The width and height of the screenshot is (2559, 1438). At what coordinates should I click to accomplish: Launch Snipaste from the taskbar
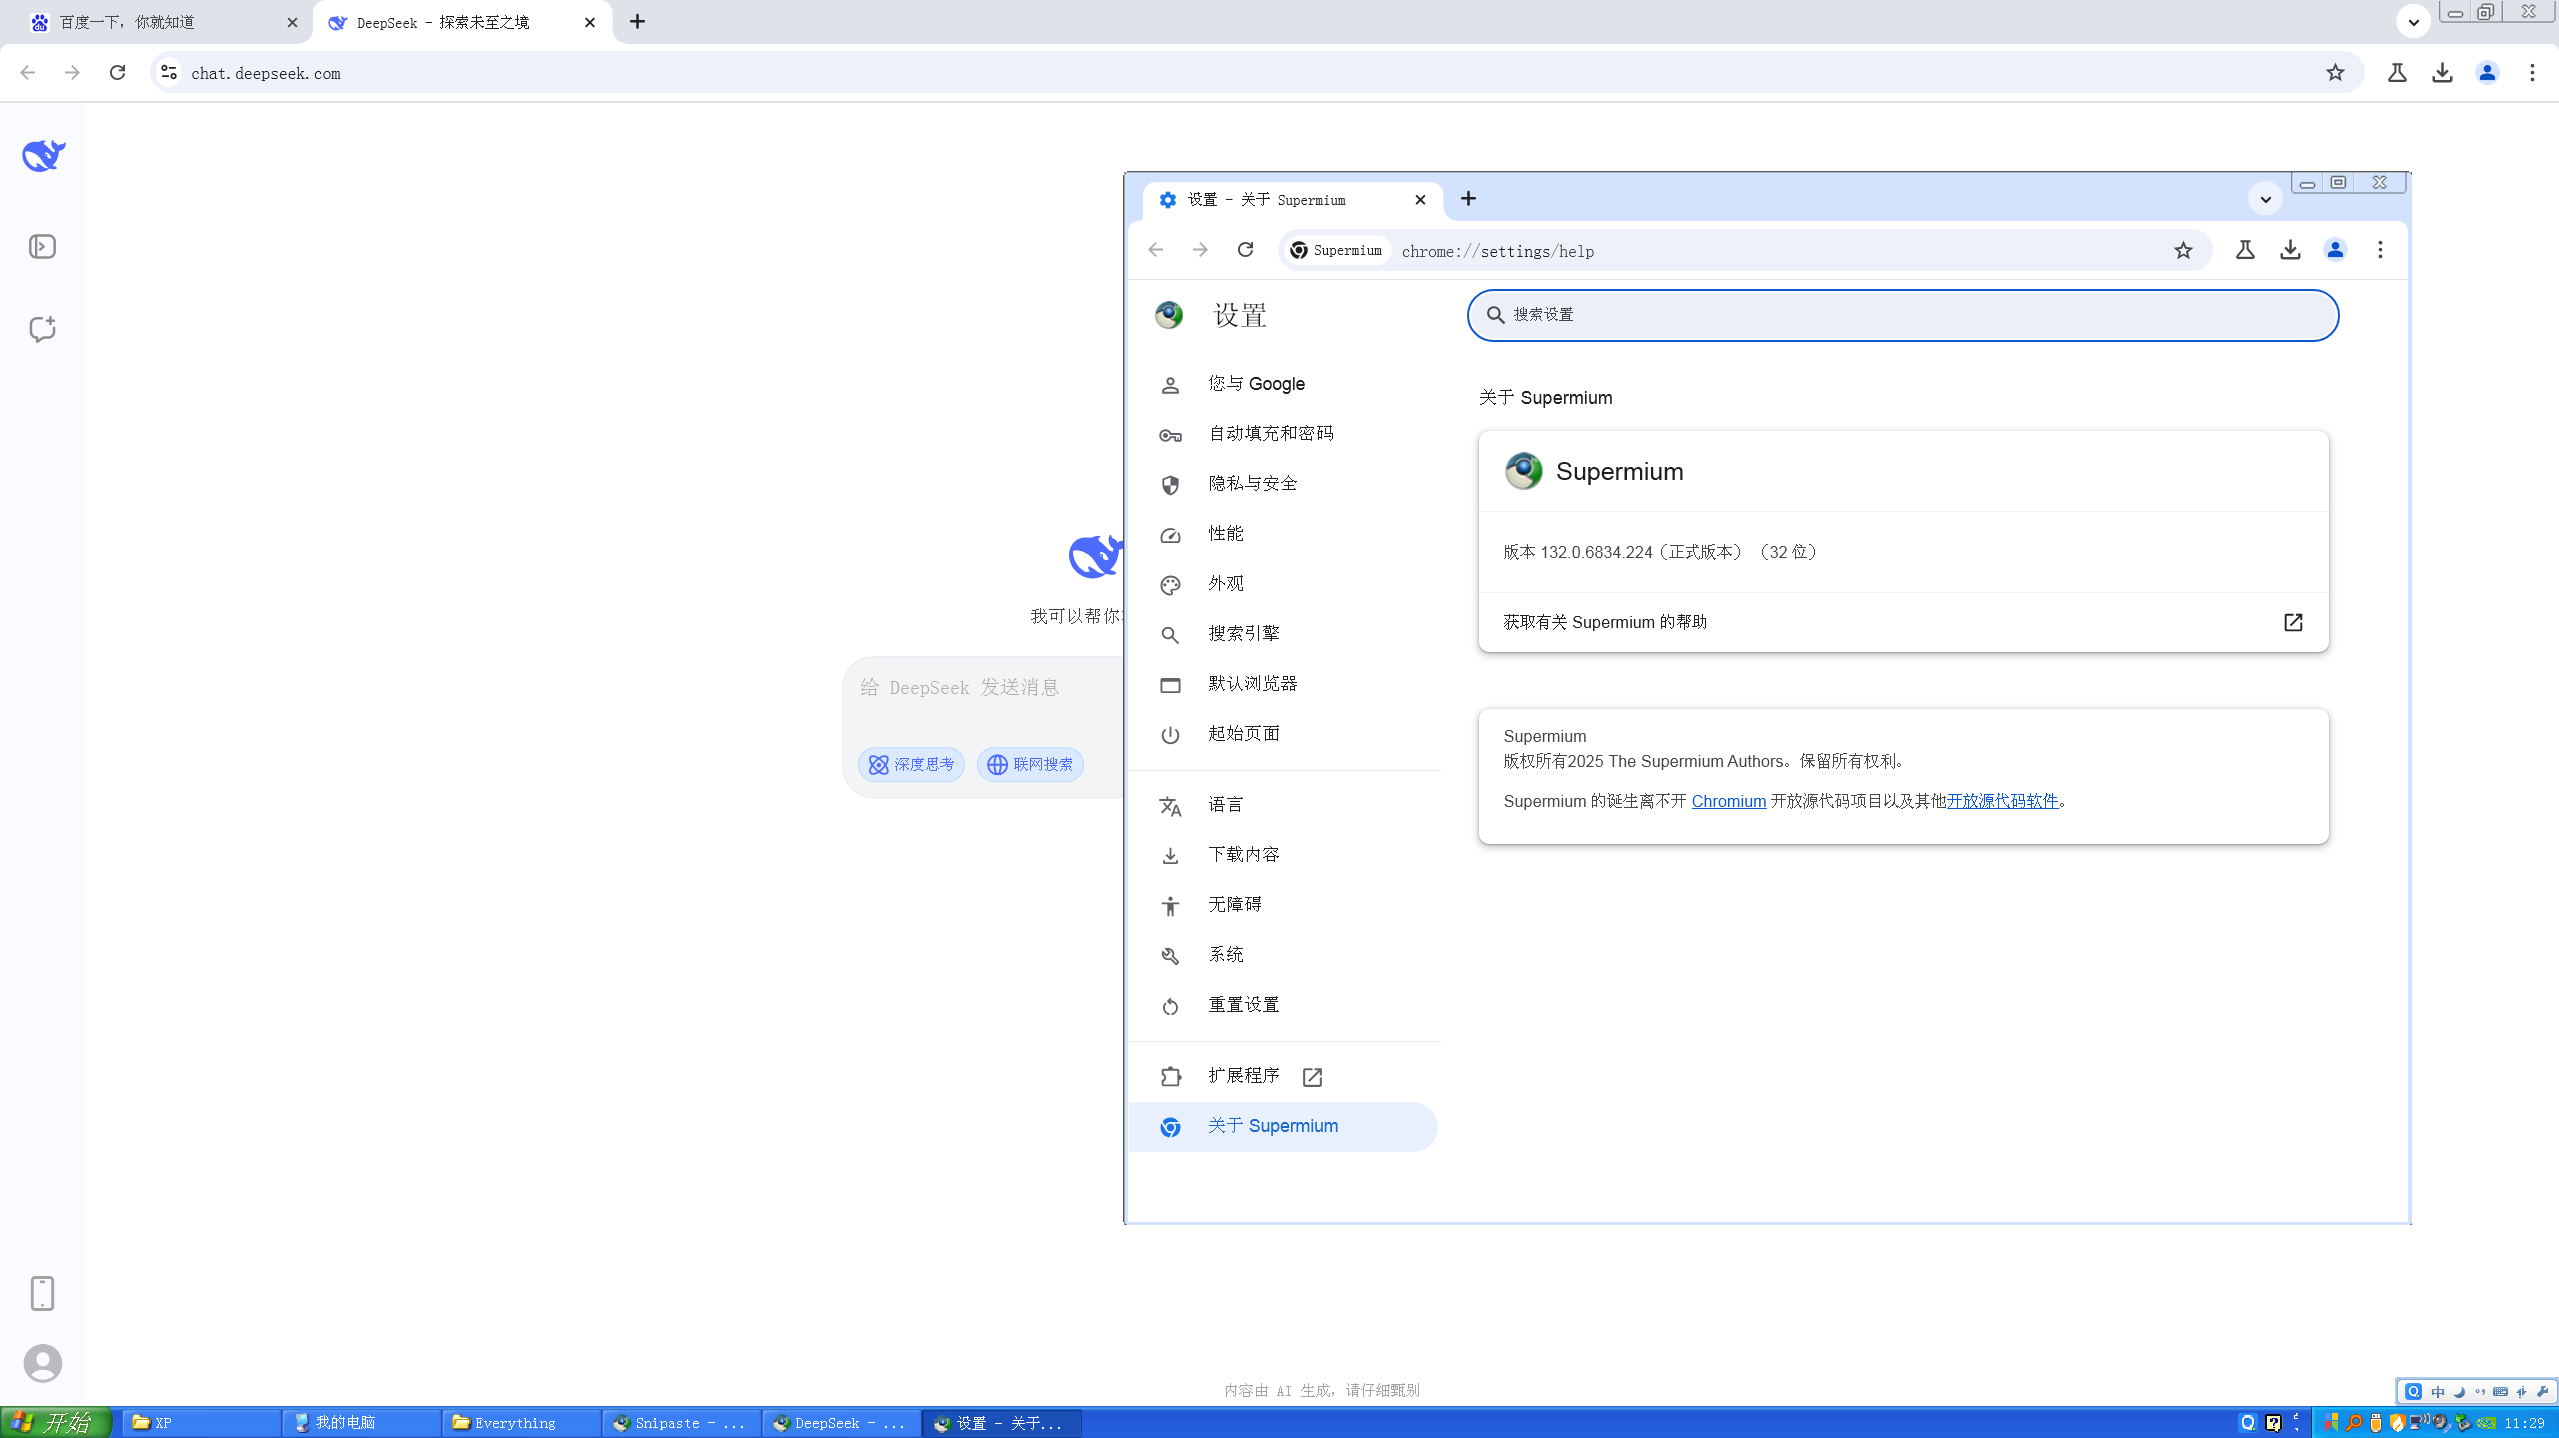(680, 1422)
